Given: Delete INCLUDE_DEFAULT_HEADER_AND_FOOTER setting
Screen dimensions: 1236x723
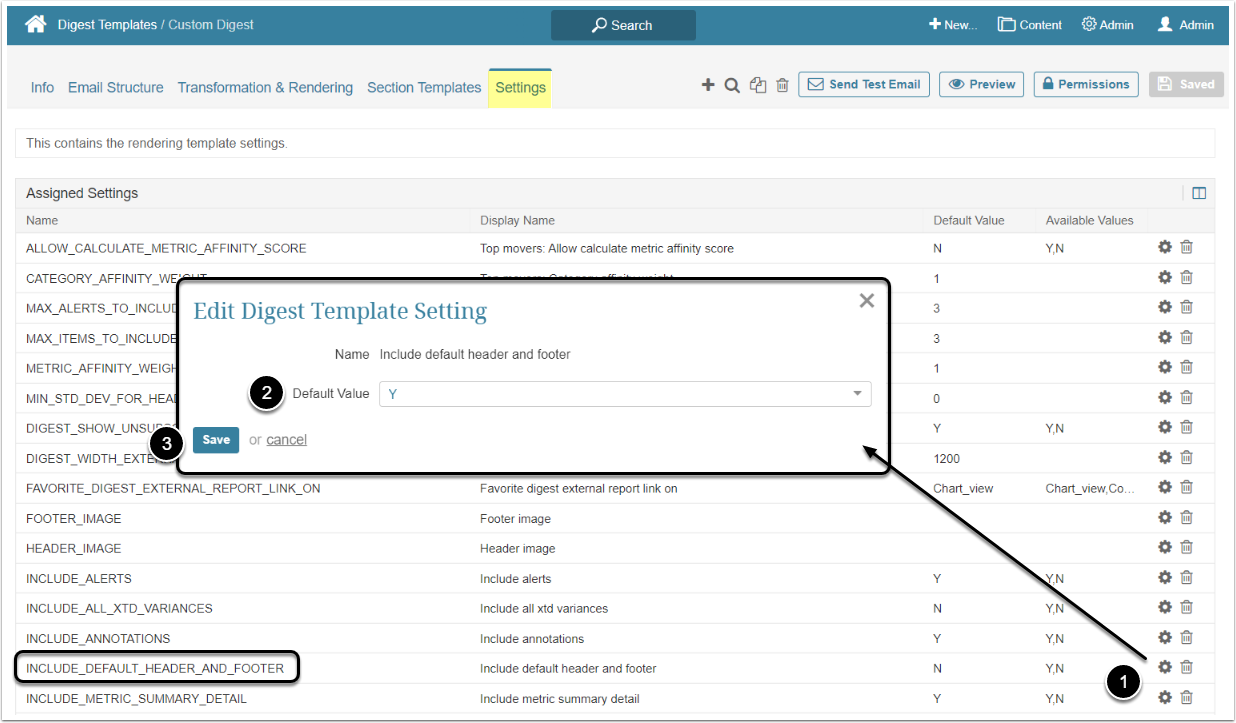Looking at the screenshot, I should coord(1187,667).
